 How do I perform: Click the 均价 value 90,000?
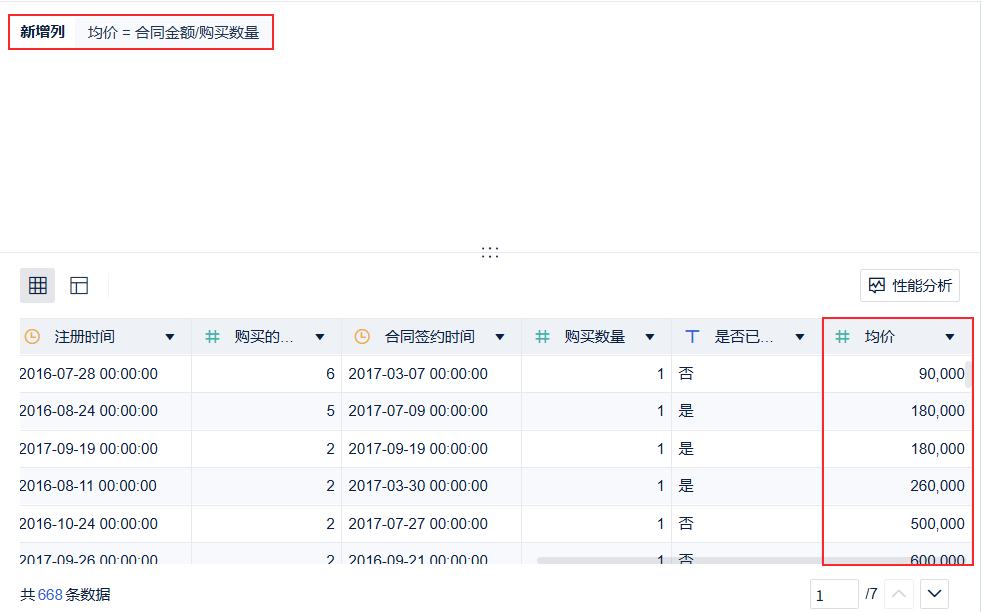[941, 374]
